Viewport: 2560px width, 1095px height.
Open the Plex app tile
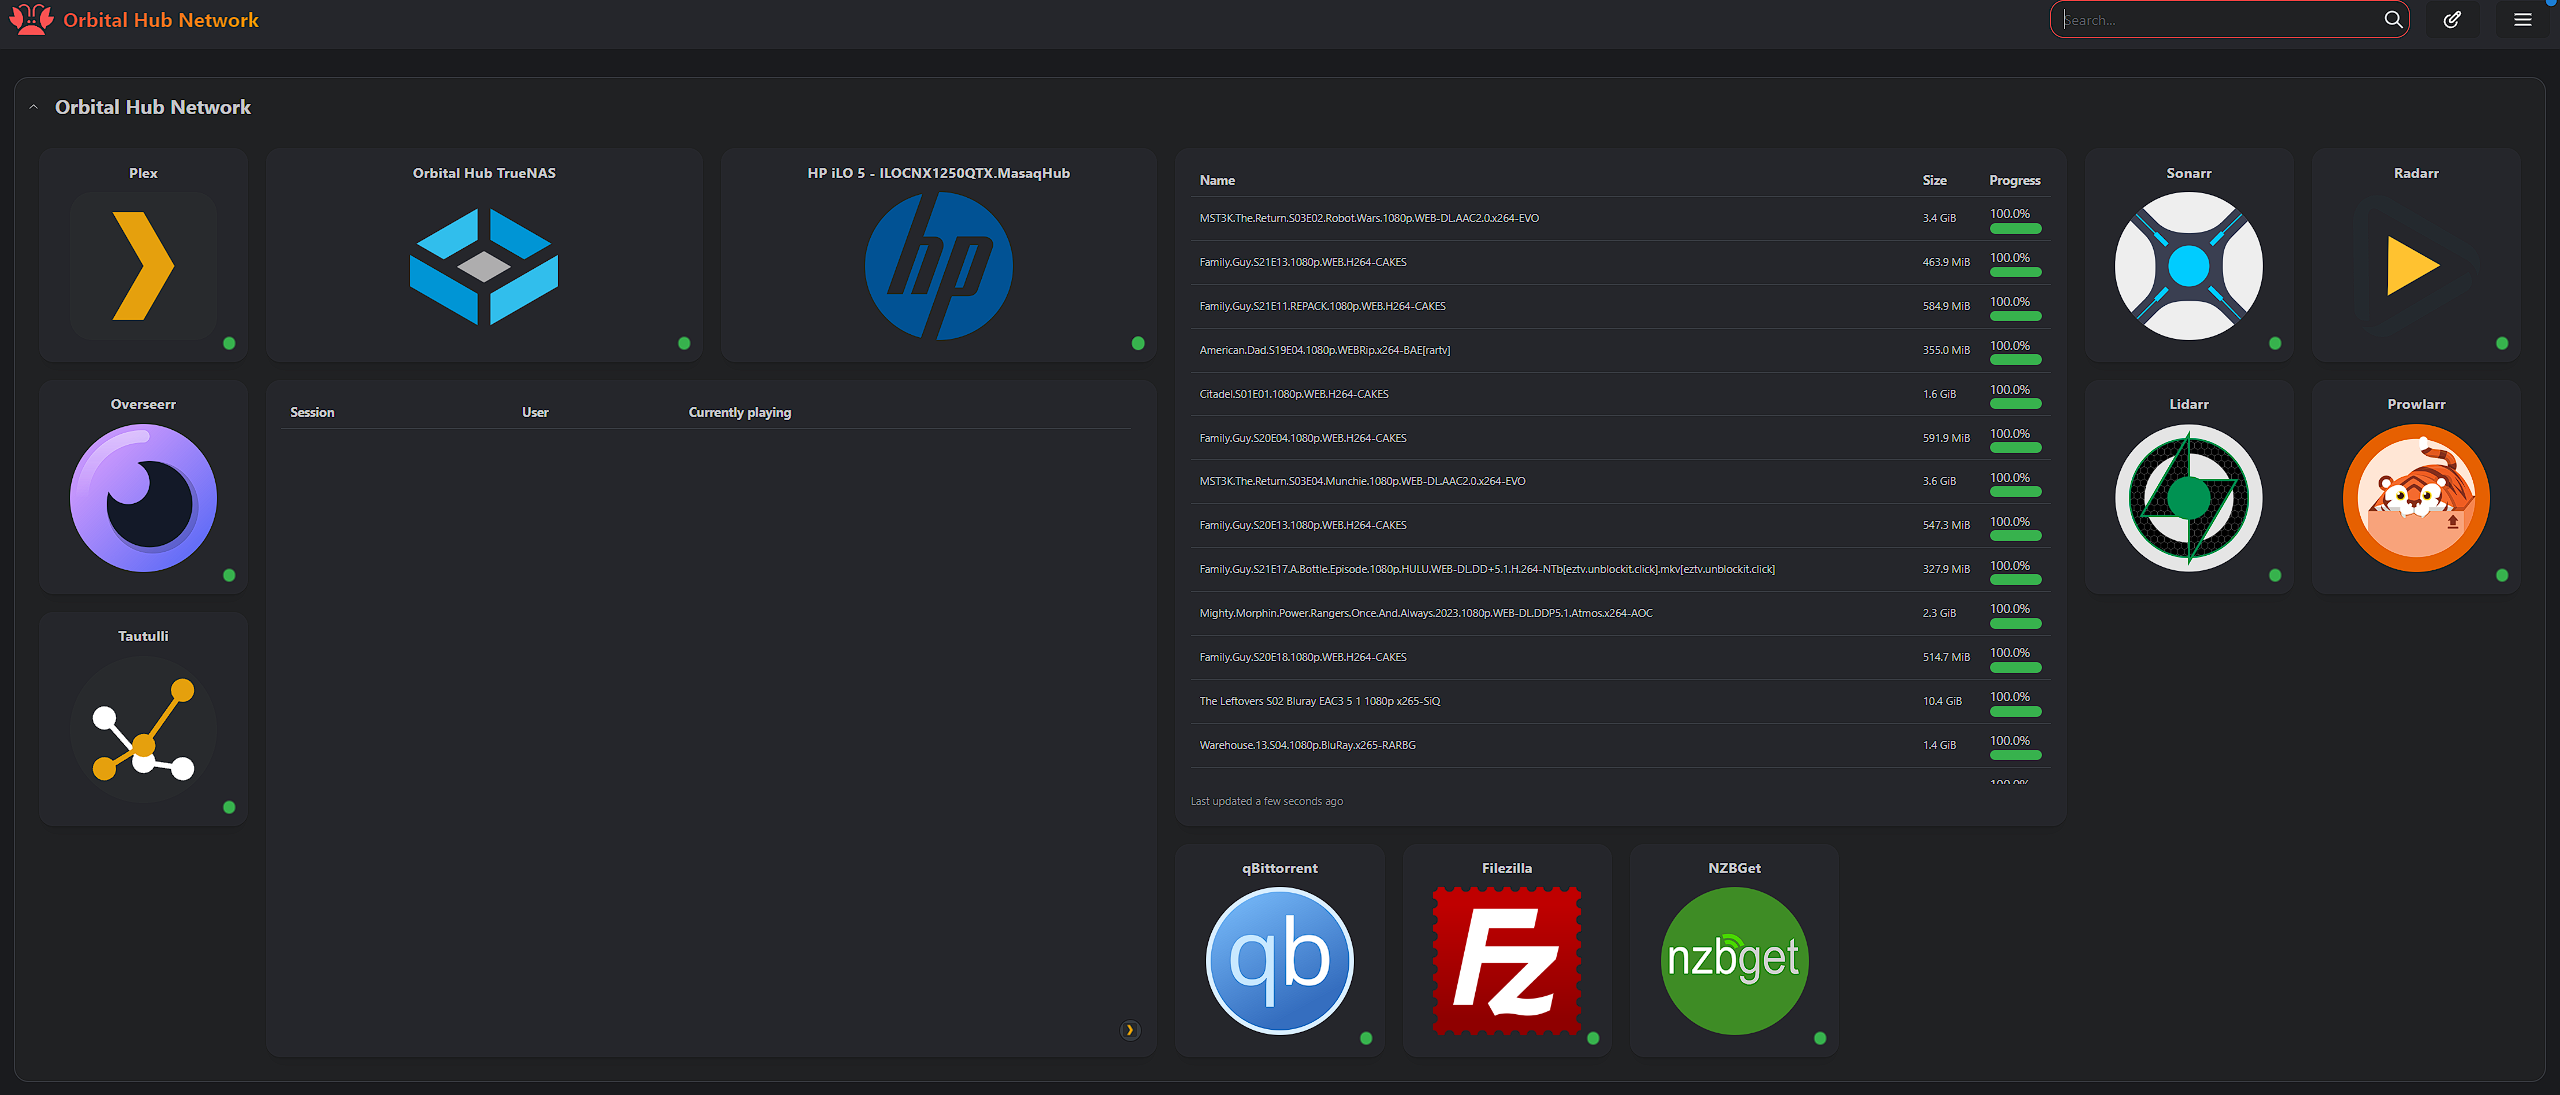[x=143, y=266]
